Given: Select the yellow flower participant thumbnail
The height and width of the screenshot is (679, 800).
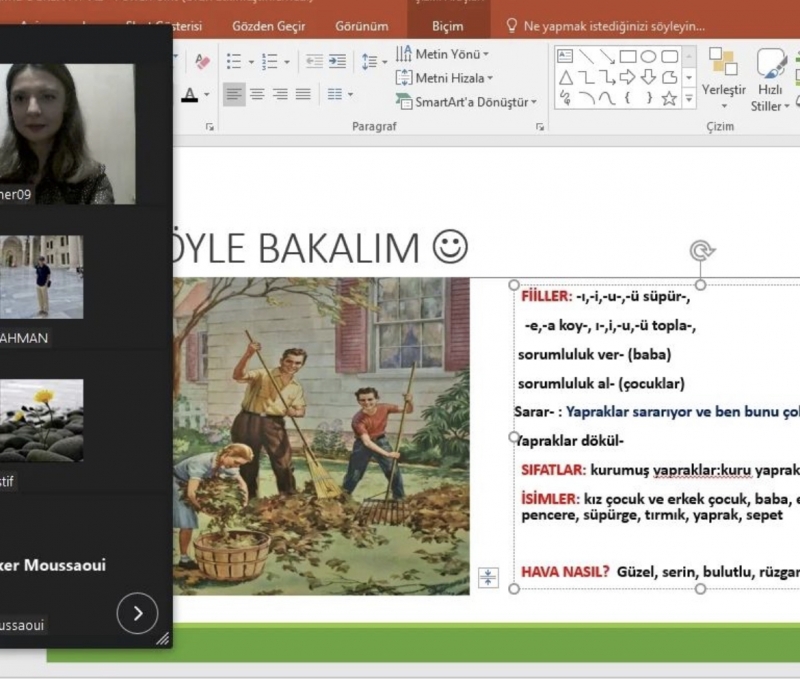Looking at the screenshot, I should tap(41, 420).
